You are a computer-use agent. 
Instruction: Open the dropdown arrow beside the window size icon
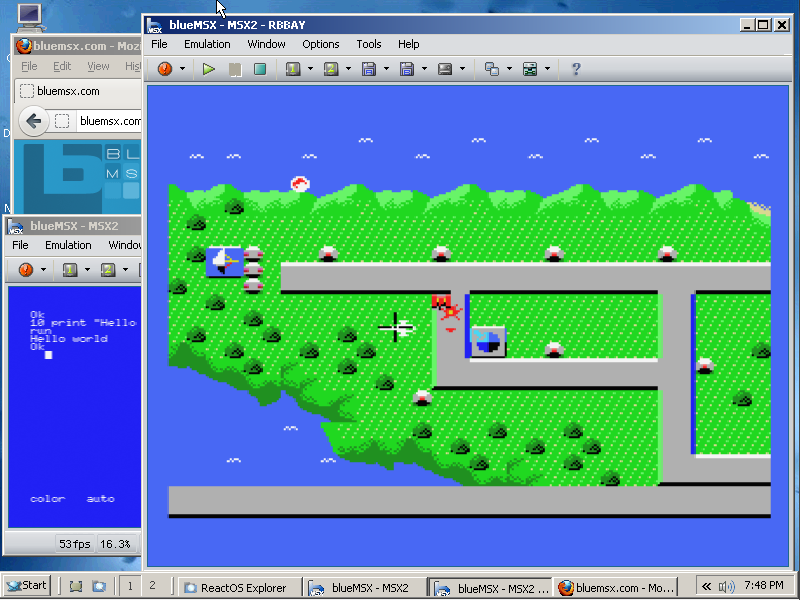pyautogui.click(x=510, y=69)
